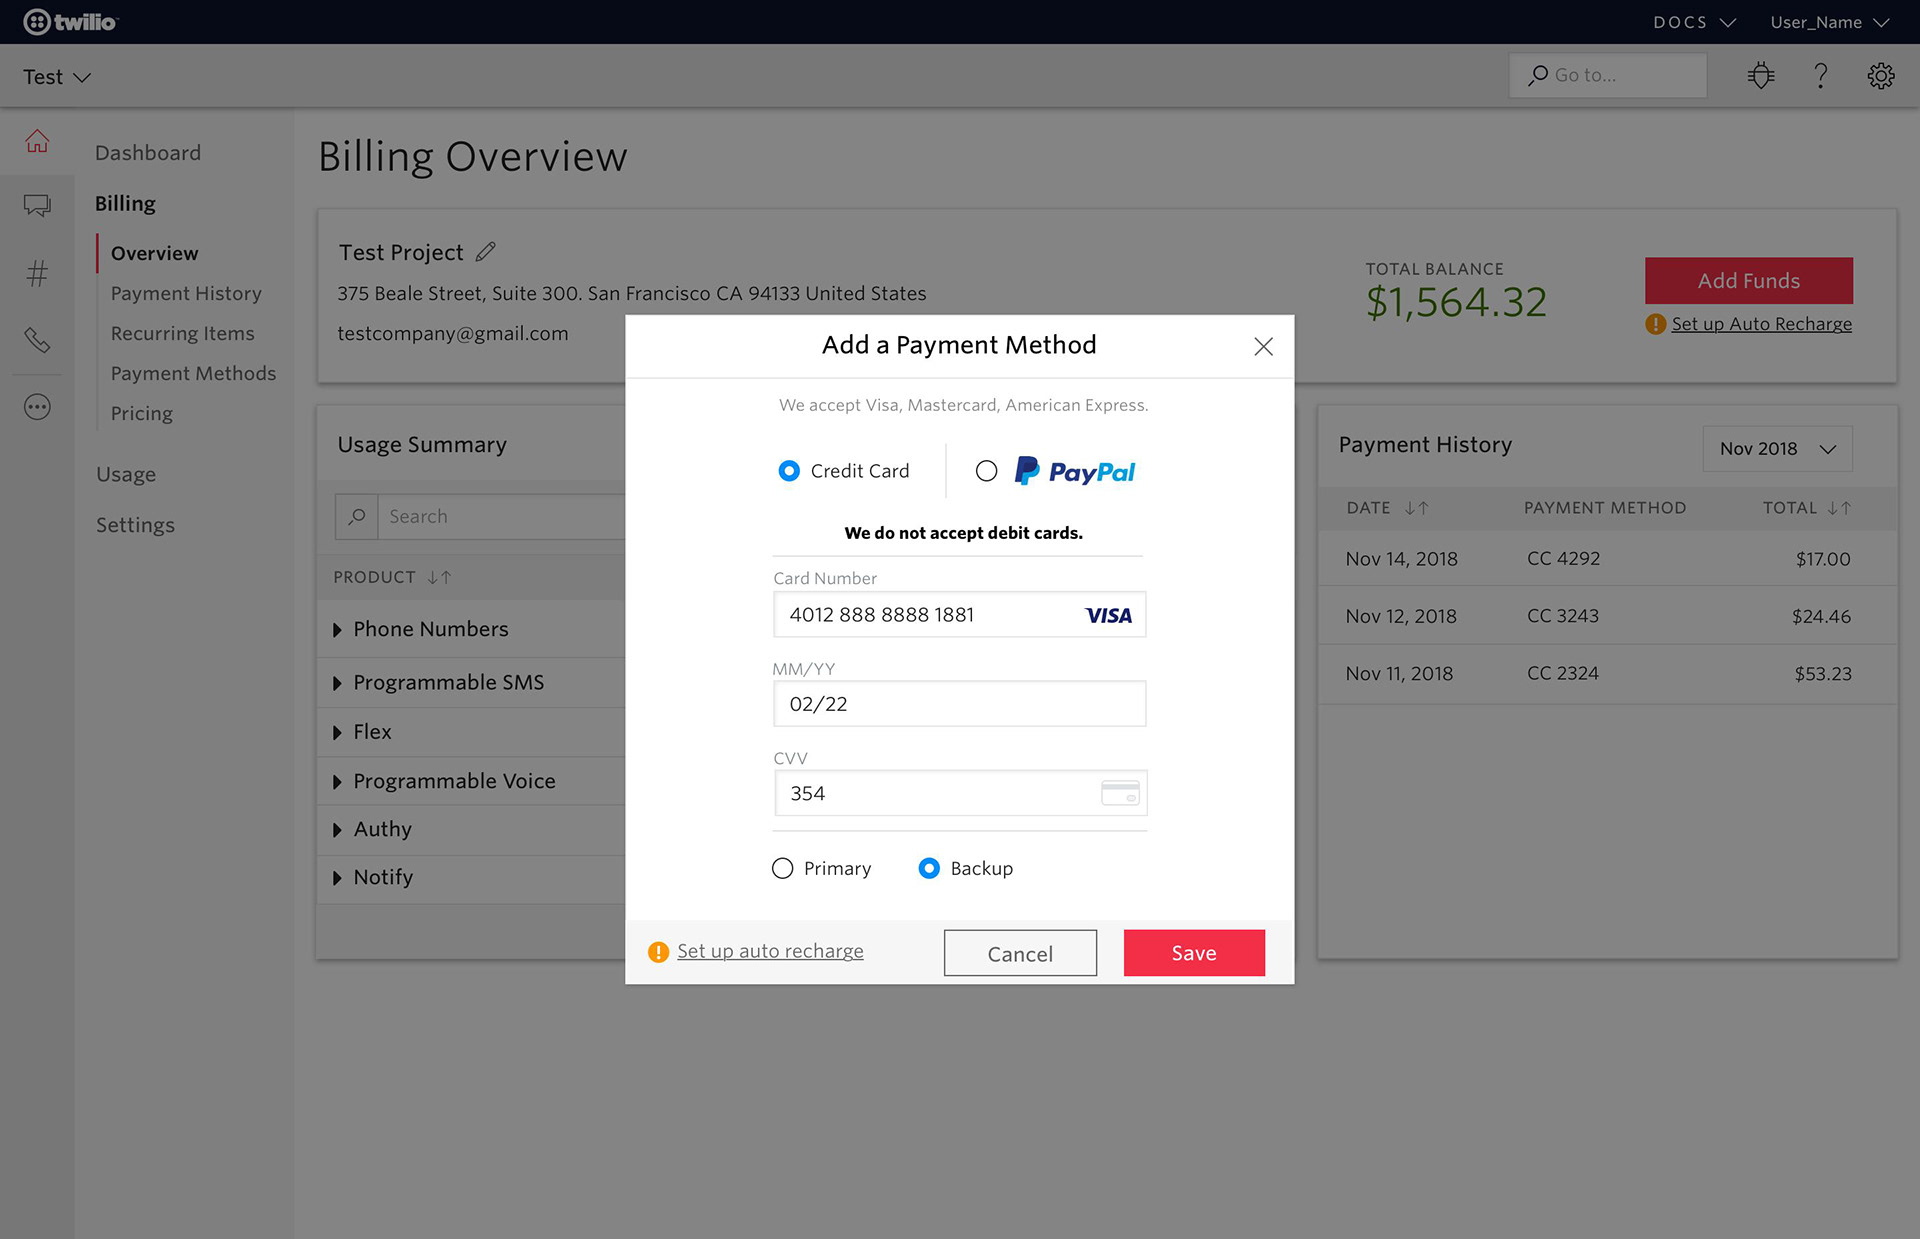Choose the Backup radio button
1920x1239 pixels.
(929, 868)
